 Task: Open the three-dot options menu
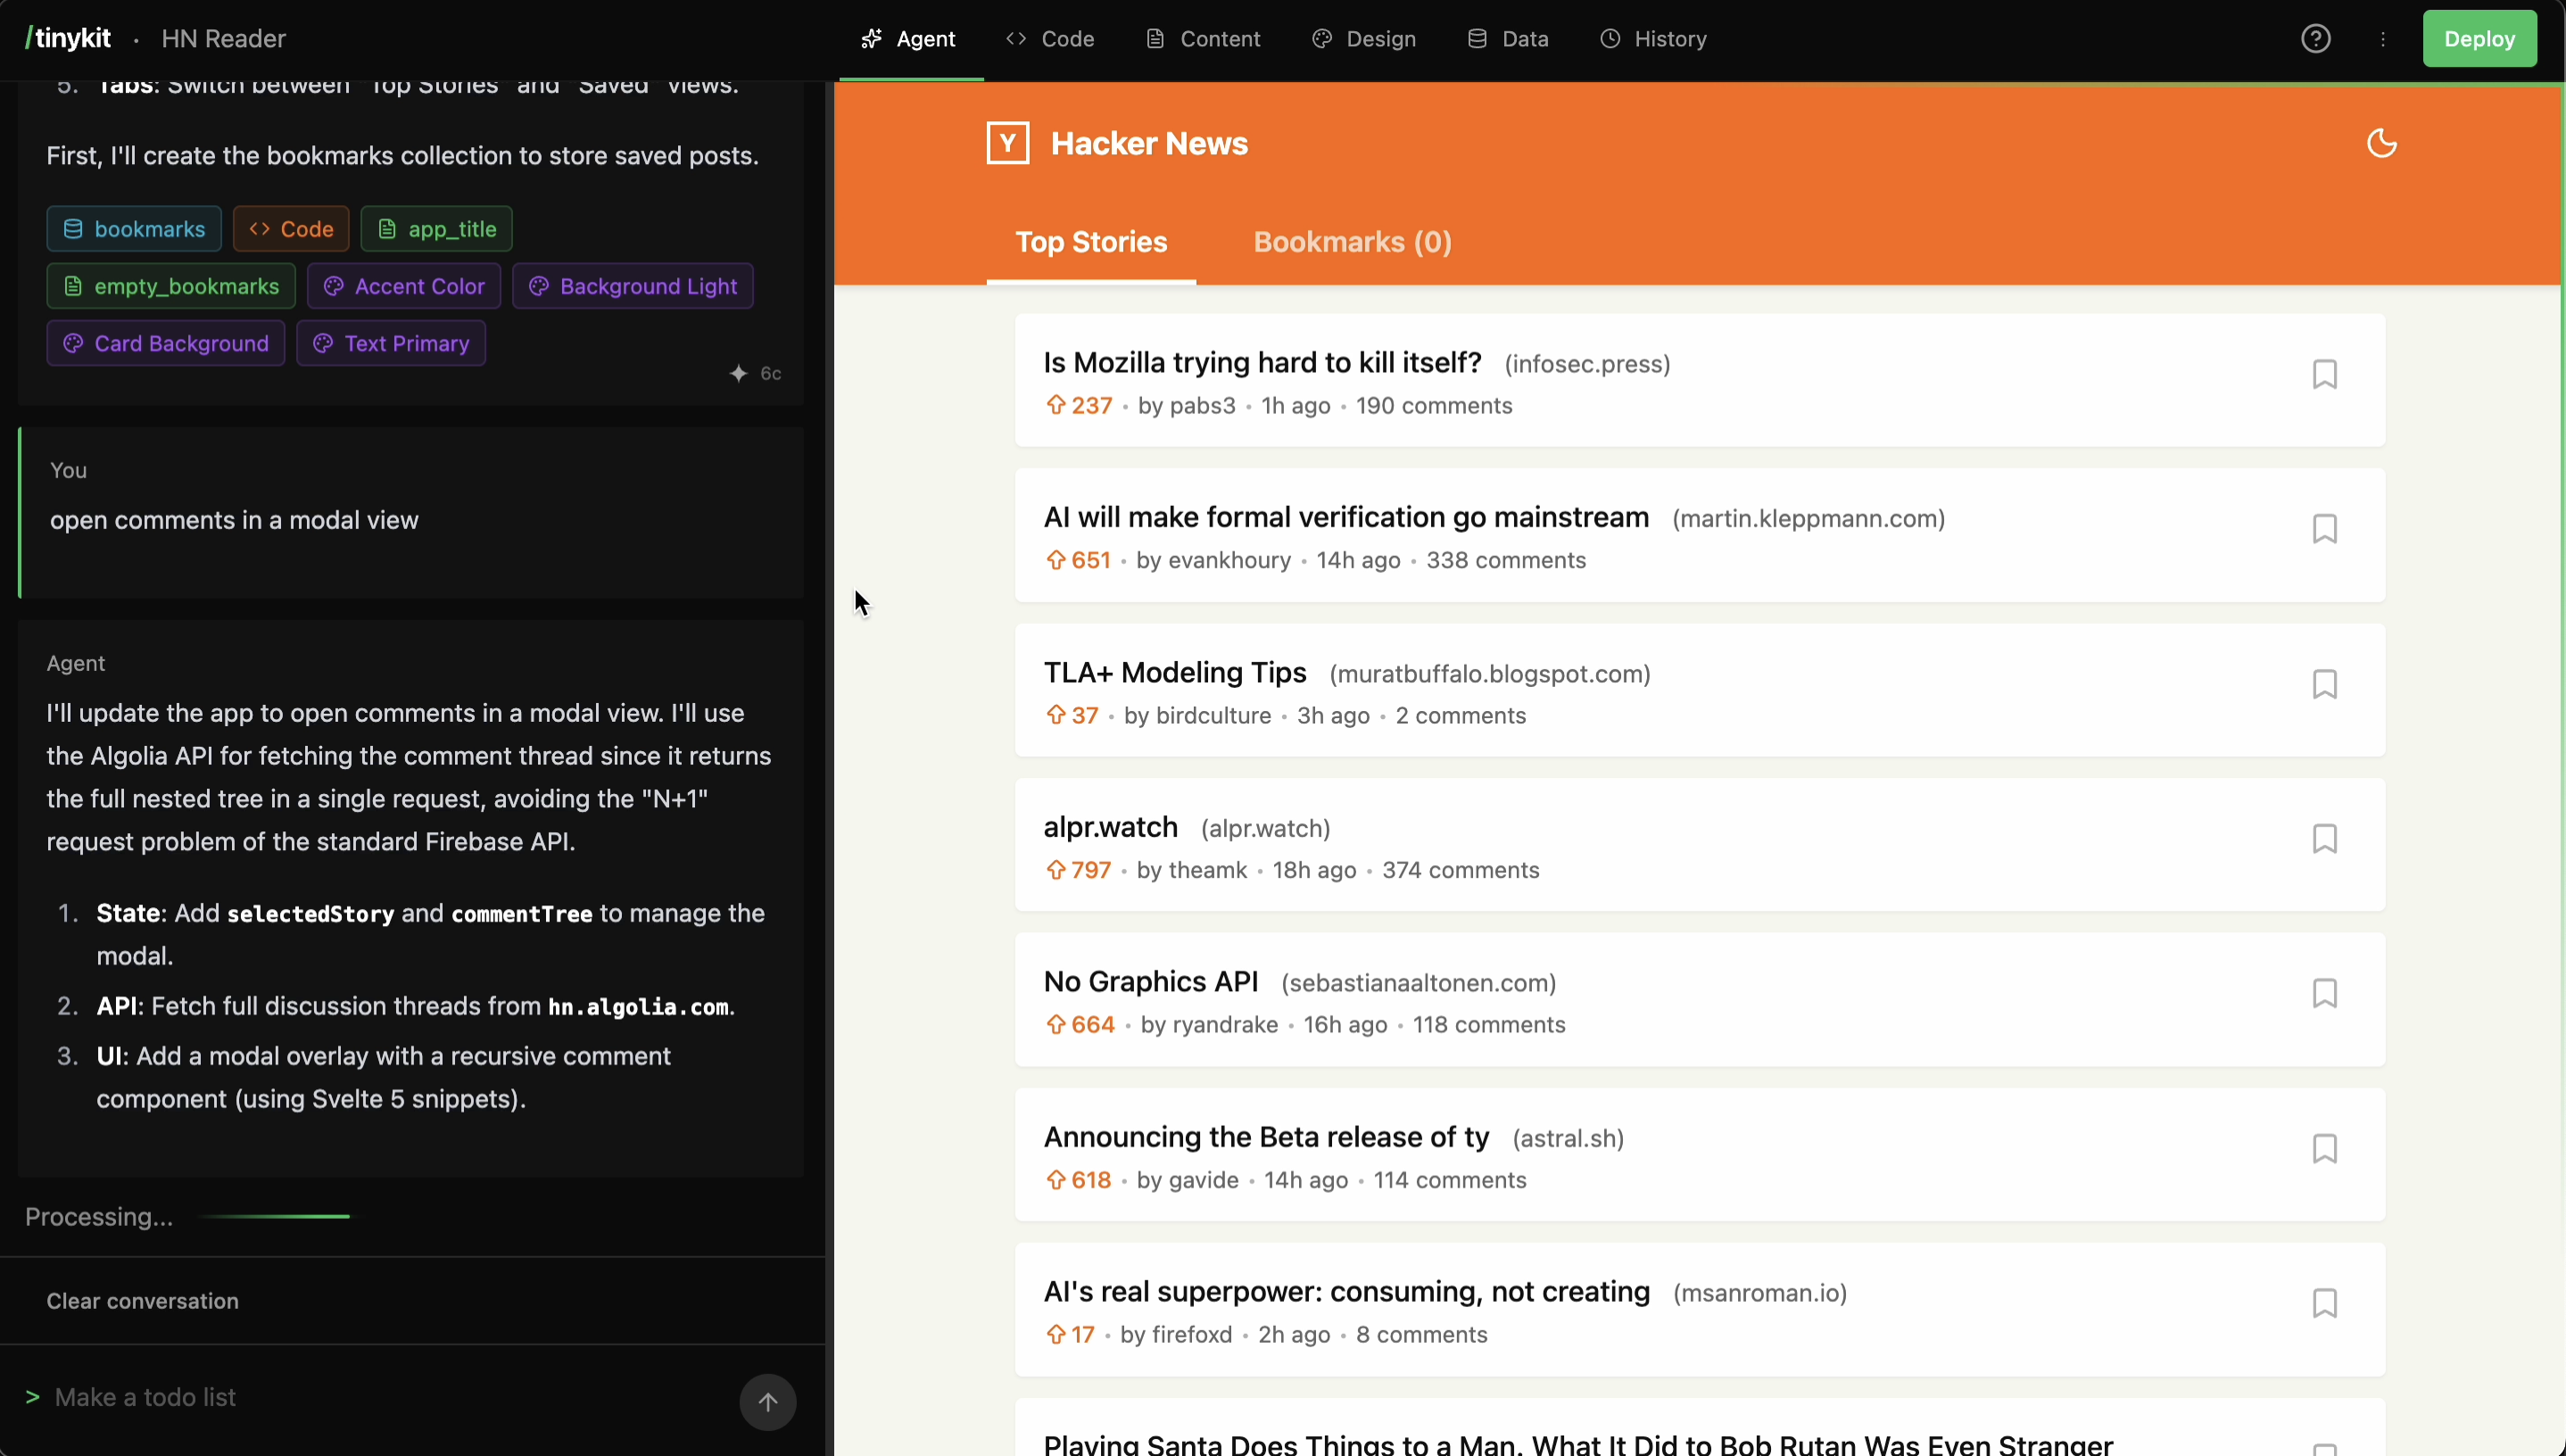pos(2383,39)
